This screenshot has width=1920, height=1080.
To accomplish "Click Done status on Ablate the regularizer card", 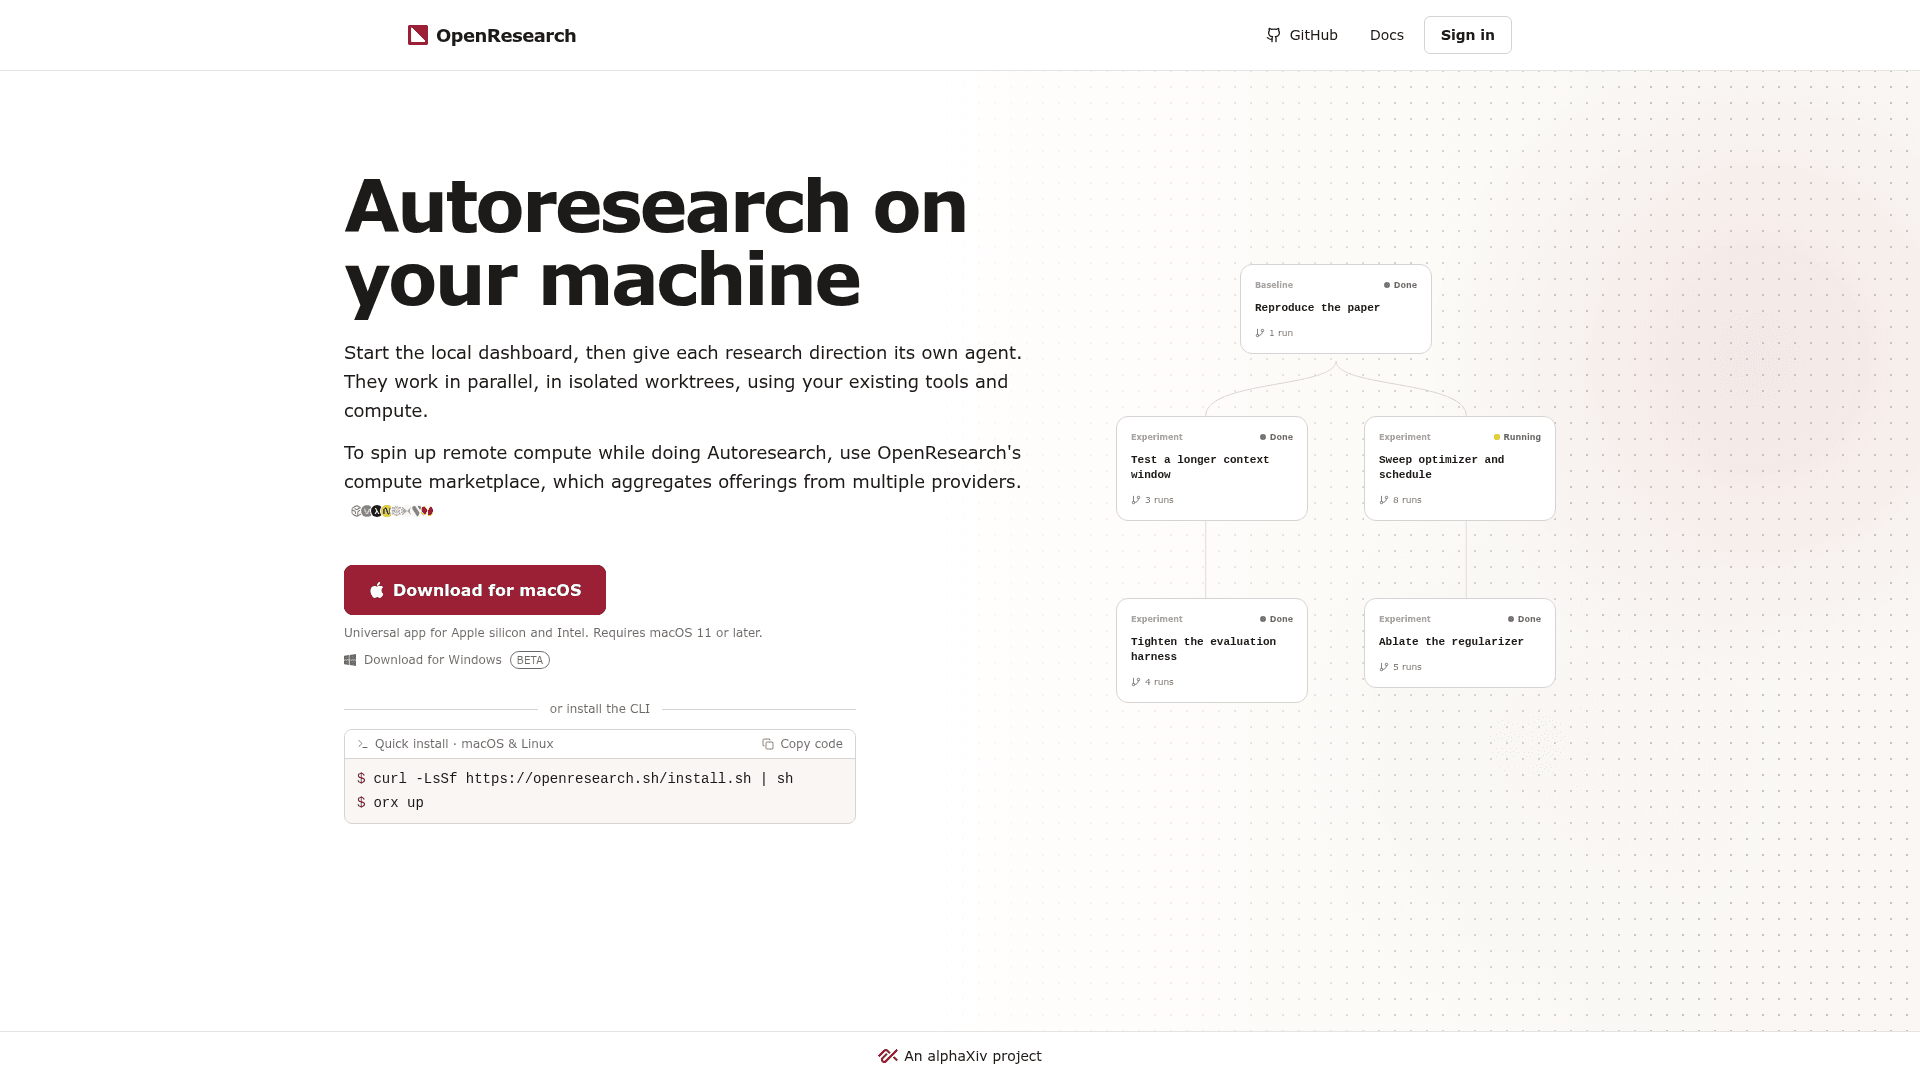I will click(x=1524, y=619).
